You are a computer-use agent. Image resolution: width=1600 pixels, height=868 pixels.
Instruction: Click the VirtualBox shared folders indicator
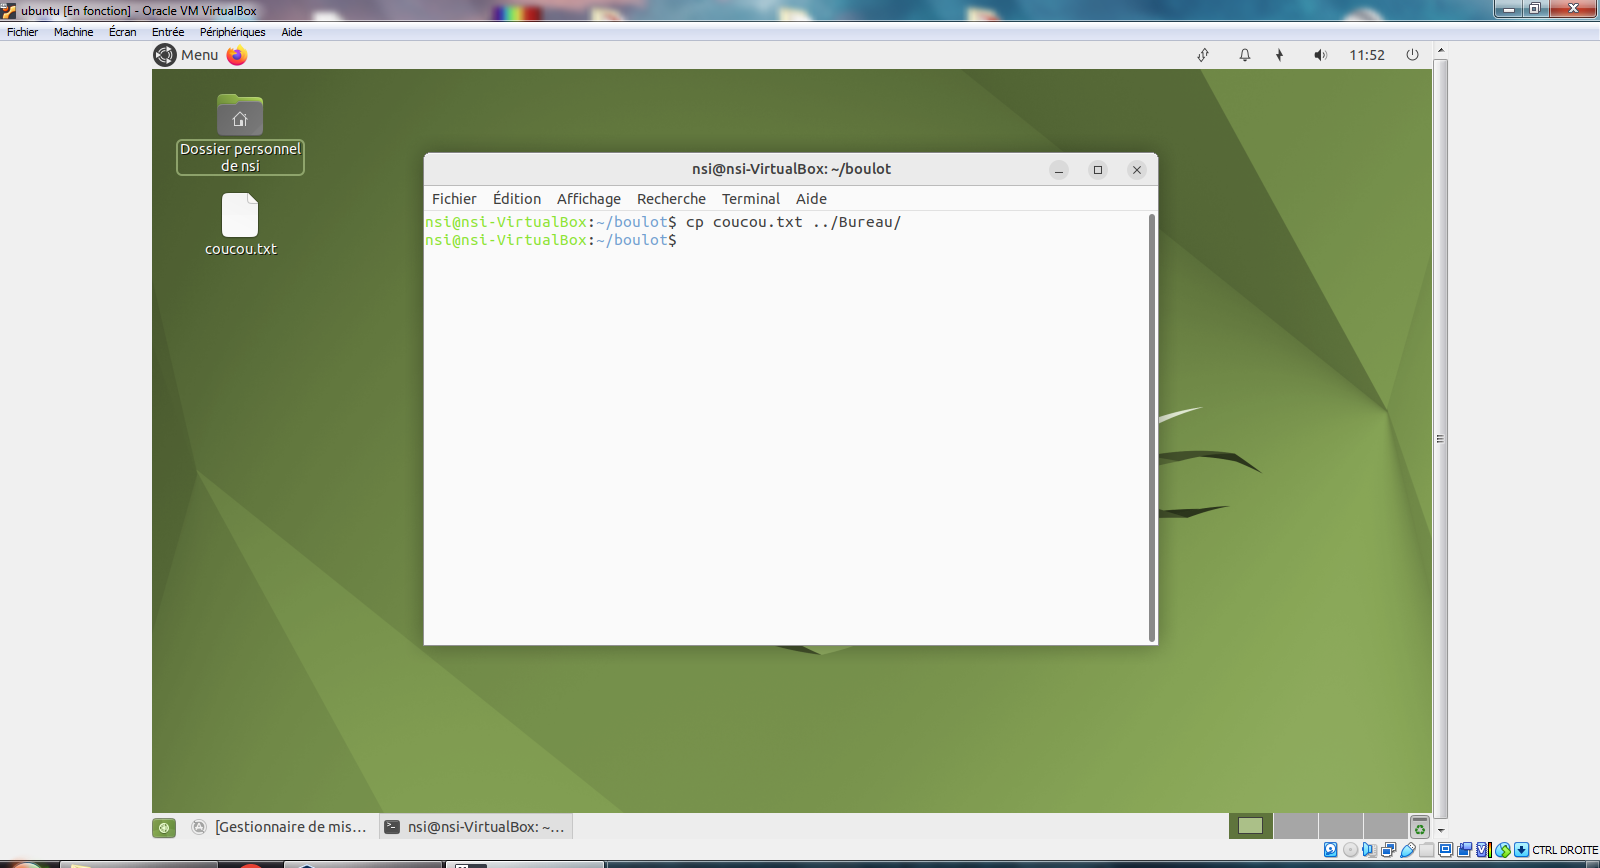tap(1427, 850)
